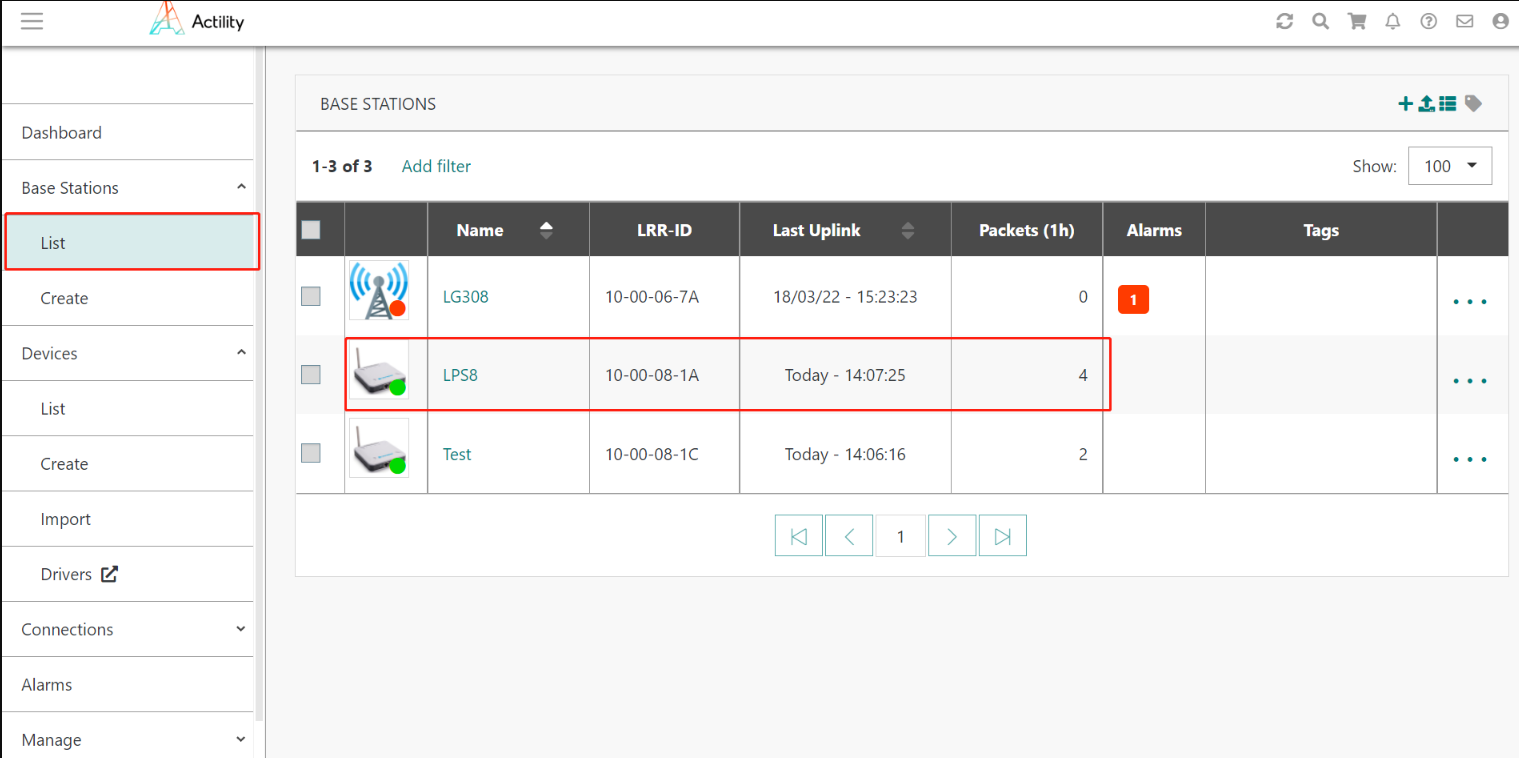Open the external link icon next to Drivers
Screen dimensions: 1519x758
click(109, 574)
